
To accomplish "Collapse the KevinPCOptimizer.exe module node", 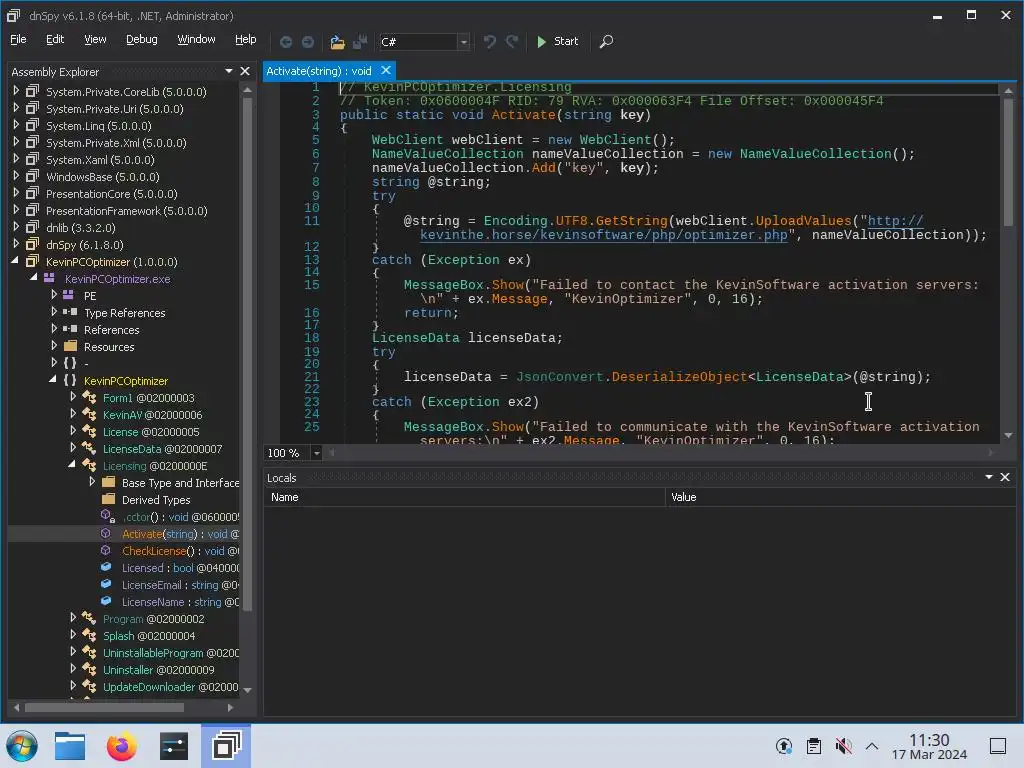I will click(x=33, y=278).
